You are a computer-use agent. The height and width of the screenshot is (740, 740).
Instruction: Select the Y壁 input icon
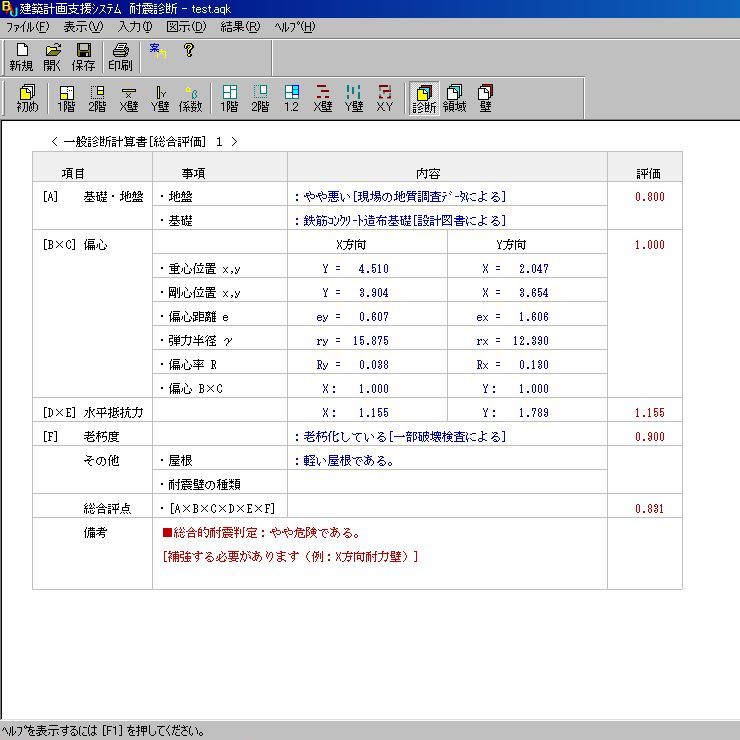(160, 98)
